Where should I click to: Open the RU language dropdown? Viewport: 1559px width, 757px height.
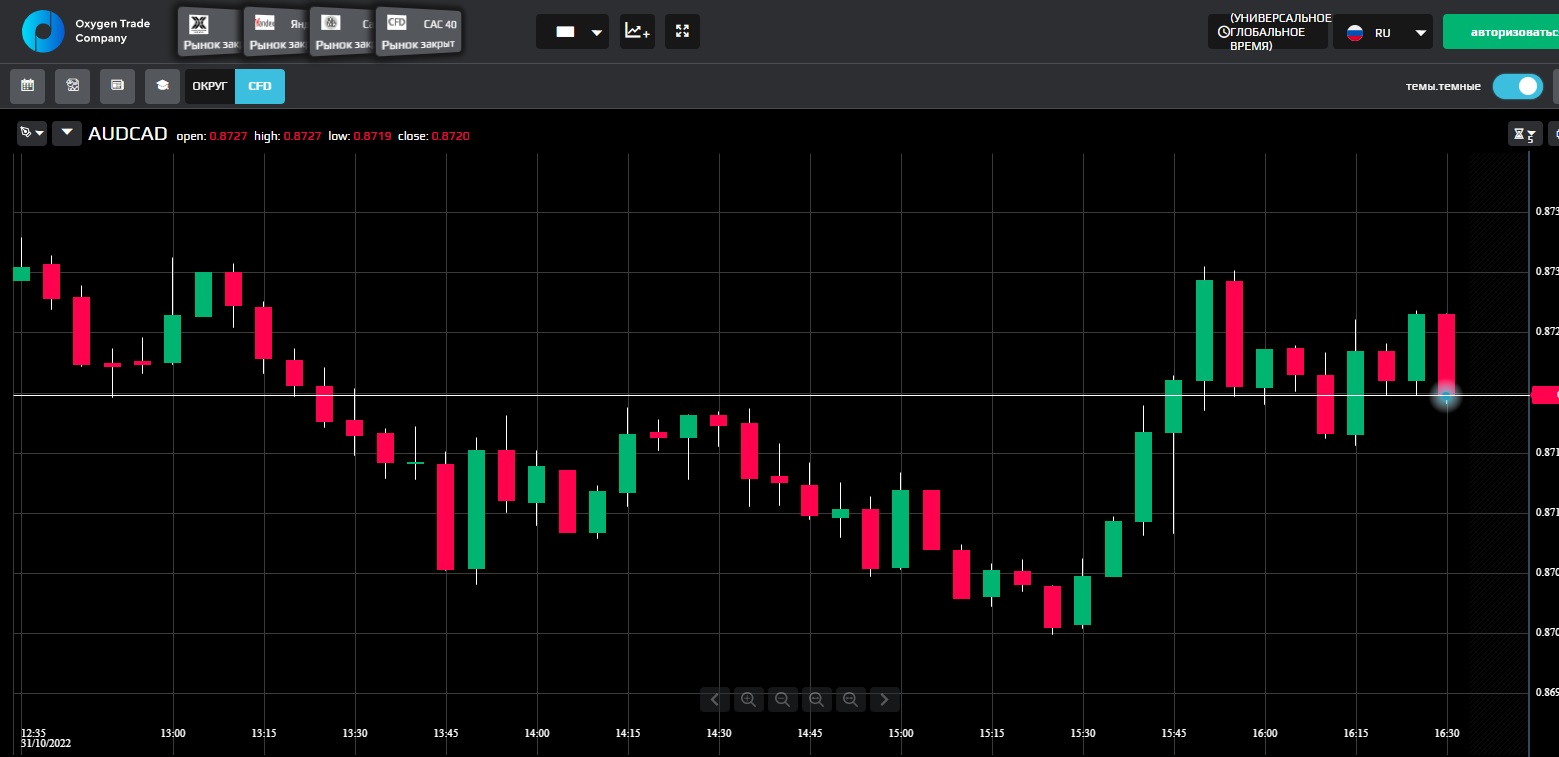[1383, 32]
